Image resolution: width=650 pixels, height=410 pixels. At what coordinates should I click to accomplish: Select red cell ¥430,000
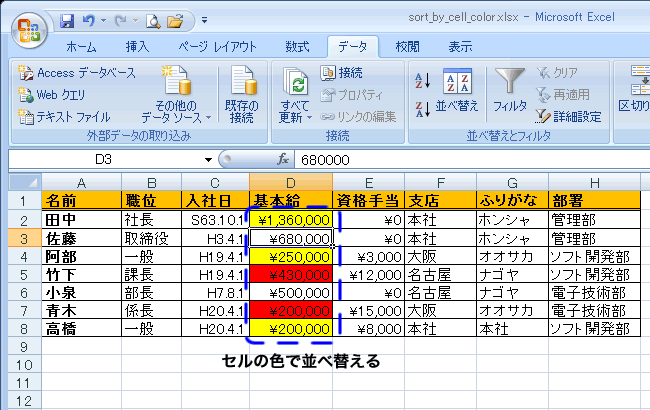pos(291,274)
